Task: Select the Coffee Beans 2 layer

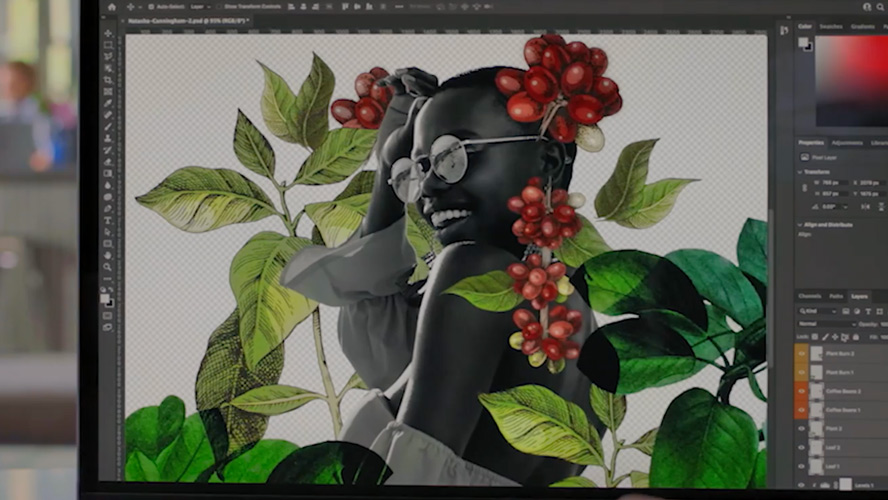Action: [845, 391]
